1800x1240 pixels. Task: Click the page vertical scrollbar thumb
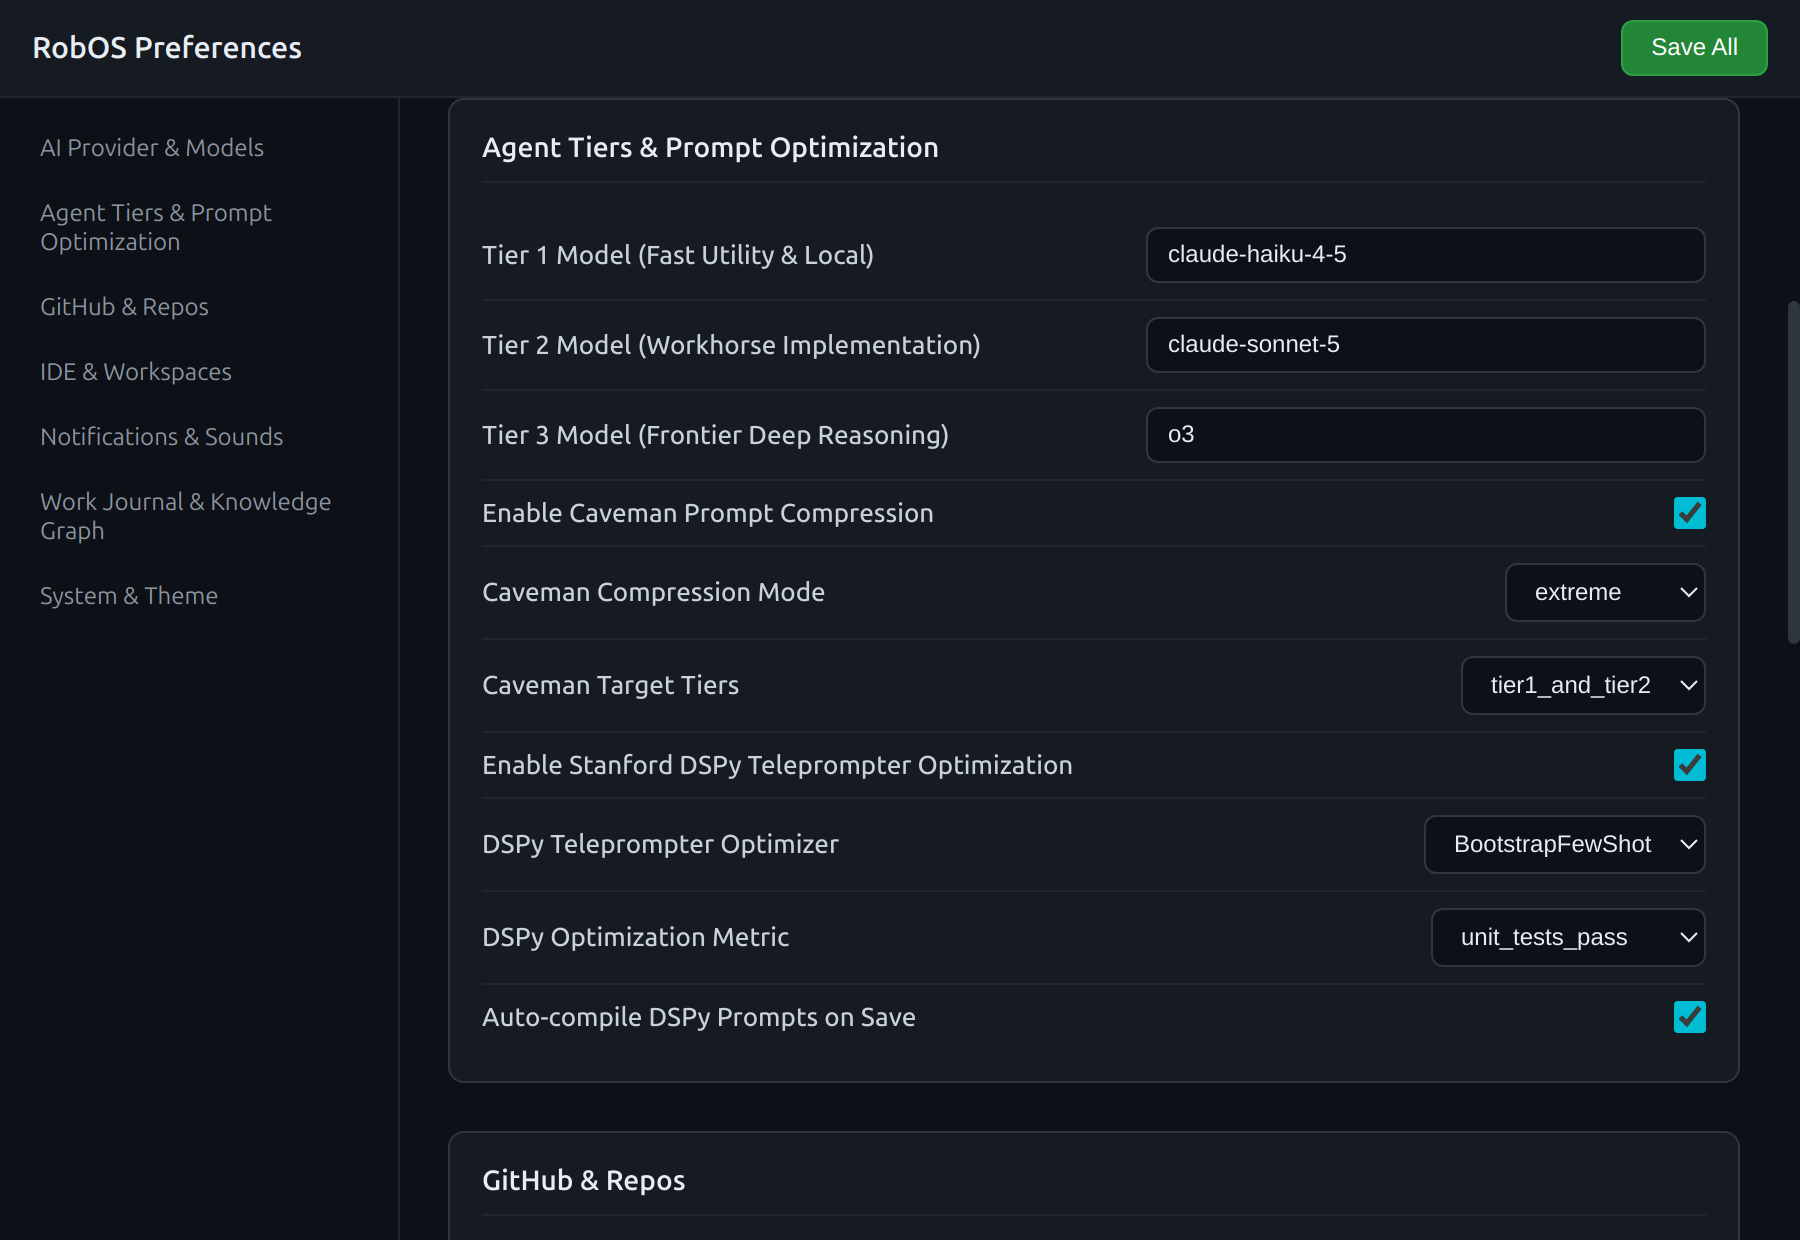tap(1793, 472)
